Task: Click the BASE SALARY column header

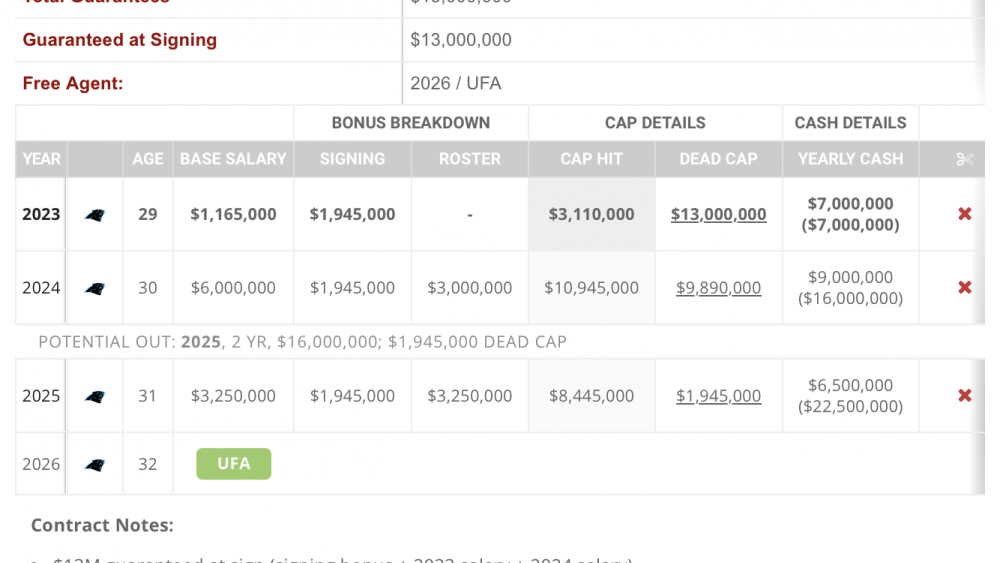Action: [x=233, y=159]
